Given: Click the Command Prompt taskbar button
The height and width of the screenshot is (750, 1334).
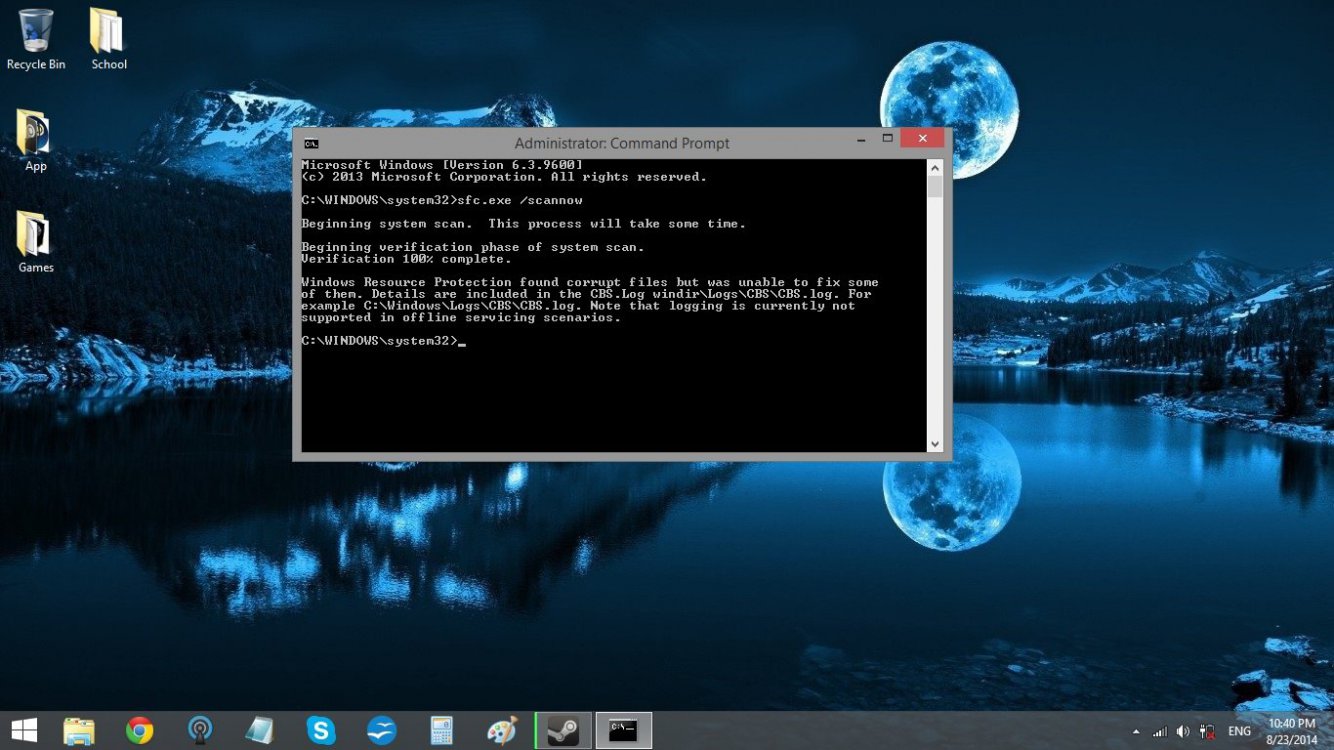Looking at the screenshot, I should (x=624, y=731).
